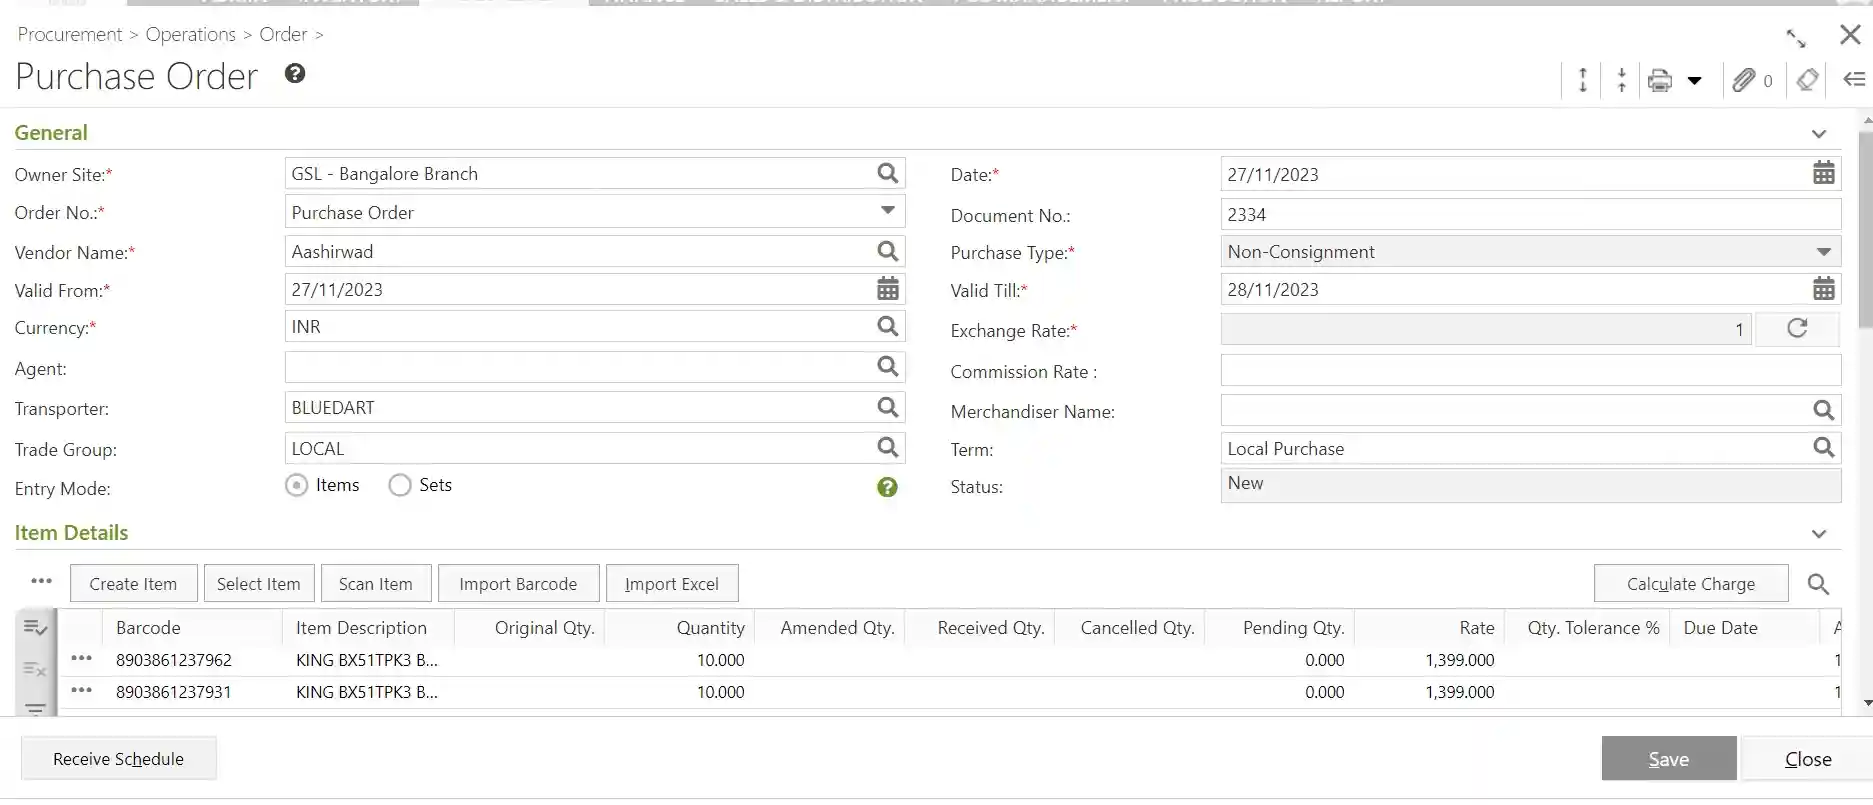Viewport: 1873px width, 805px height.
Task: Click the Scan Item button
Action: [375, 584]
